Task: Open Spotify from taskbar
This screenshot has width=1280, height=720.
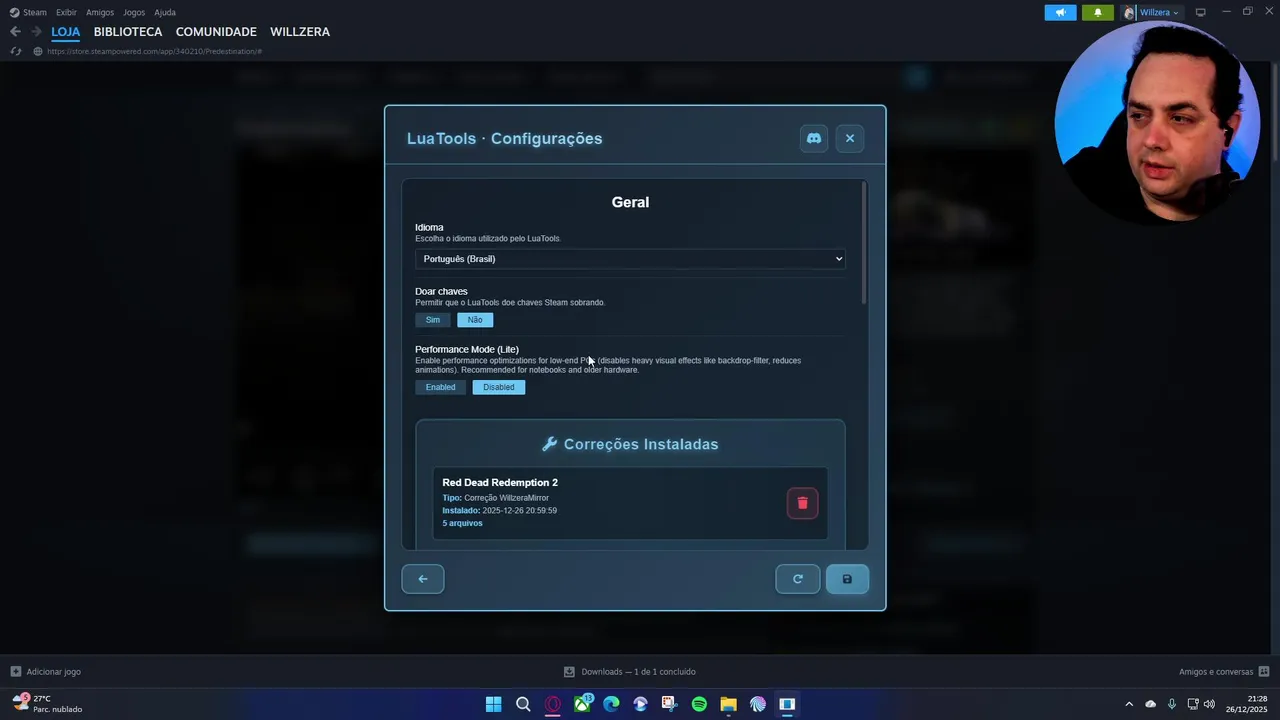Action: point(699,704)
